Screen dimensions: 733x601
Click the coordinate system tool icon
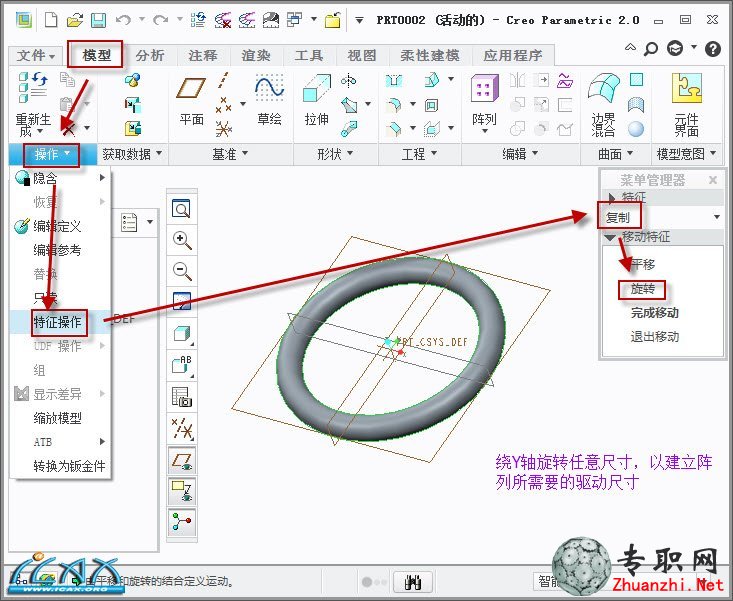coord(223,128)
